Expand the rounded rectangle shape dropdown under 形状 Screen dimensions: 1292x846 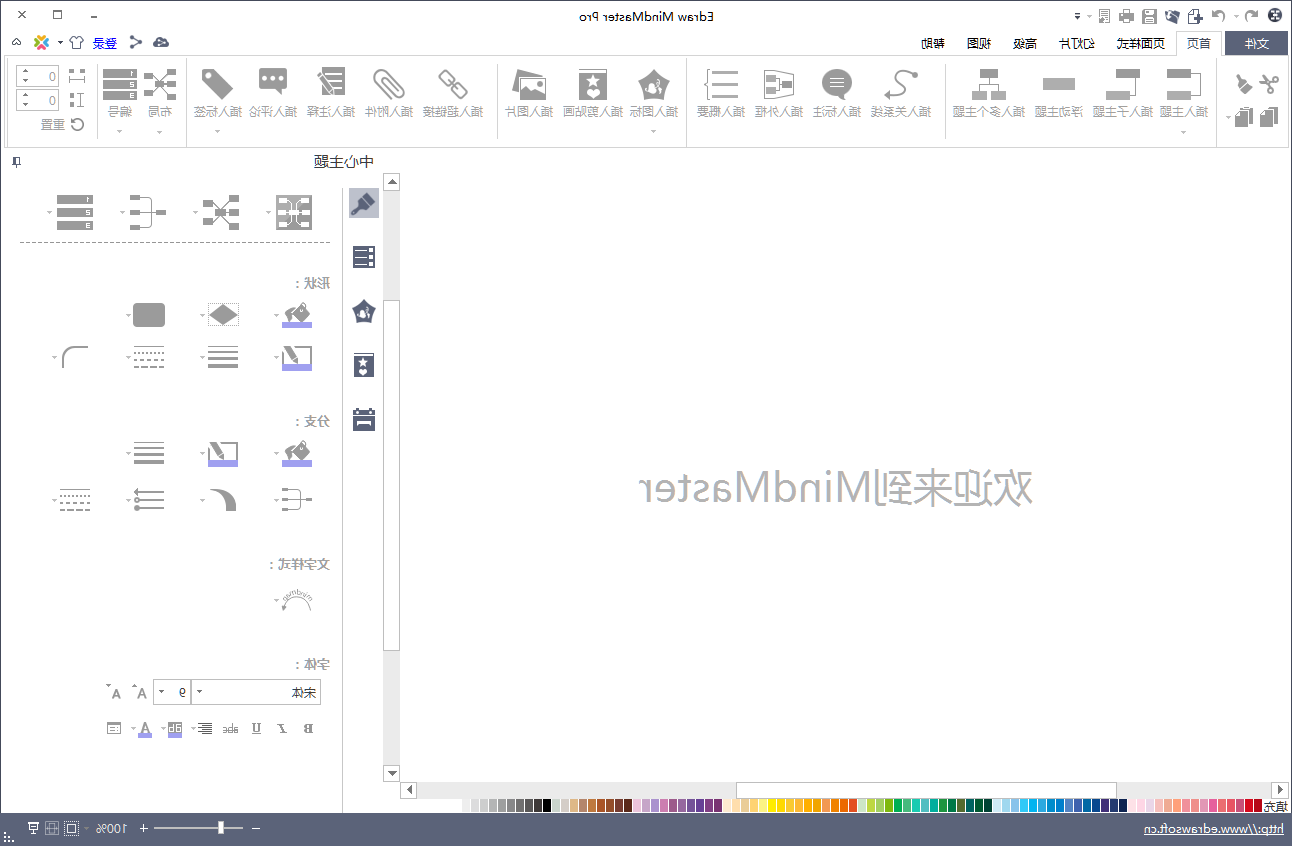(128, 315)
